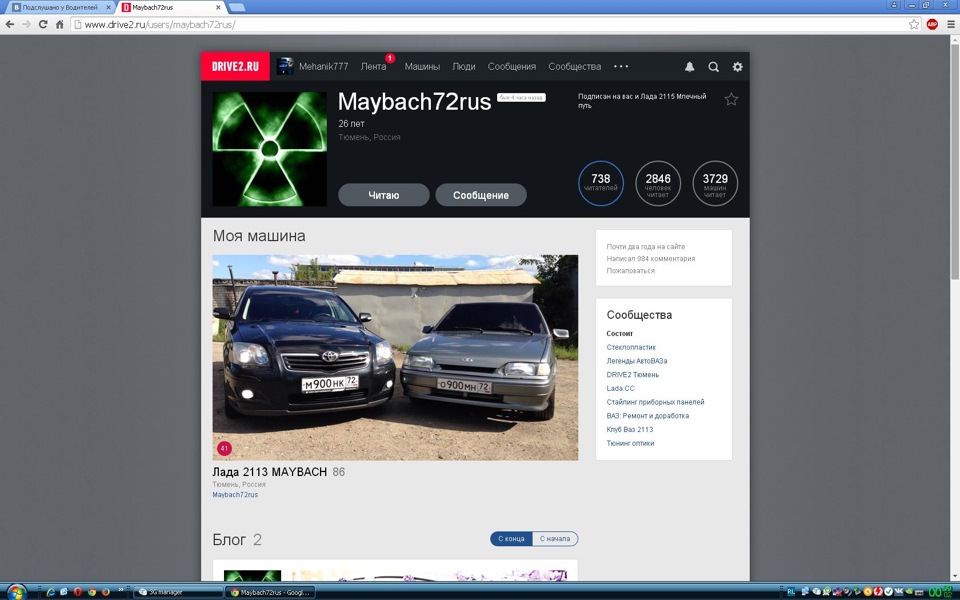Image resolution: width=960 pixels, height=600 pixels.
Task: Click the Сообщение button
Action: tap(481, 195)
